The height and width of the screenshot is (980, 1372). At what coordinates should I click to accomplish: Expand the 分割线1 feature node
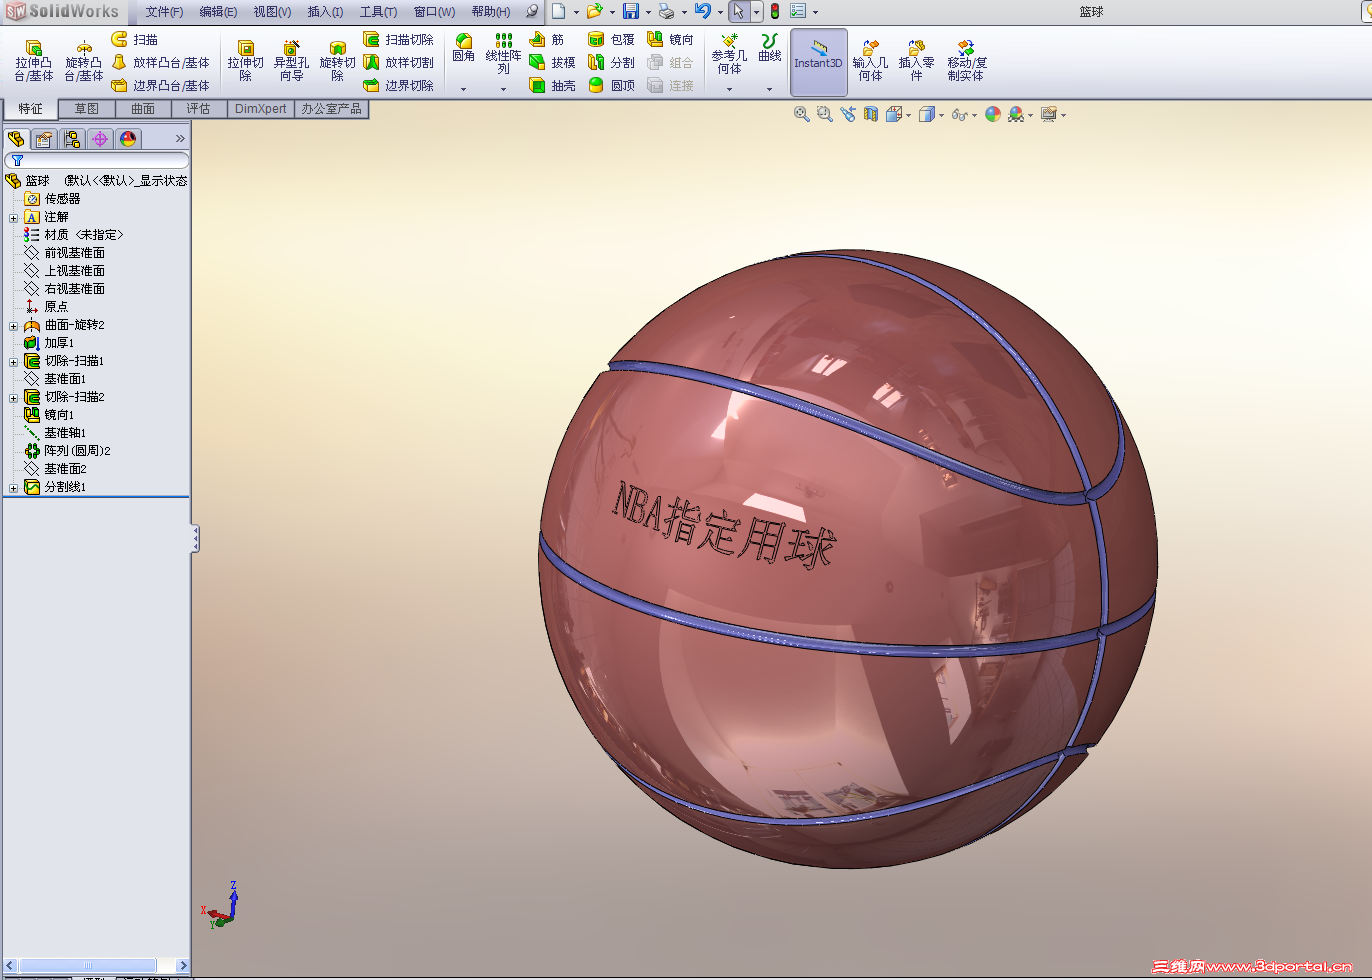(x=13, y=487)
